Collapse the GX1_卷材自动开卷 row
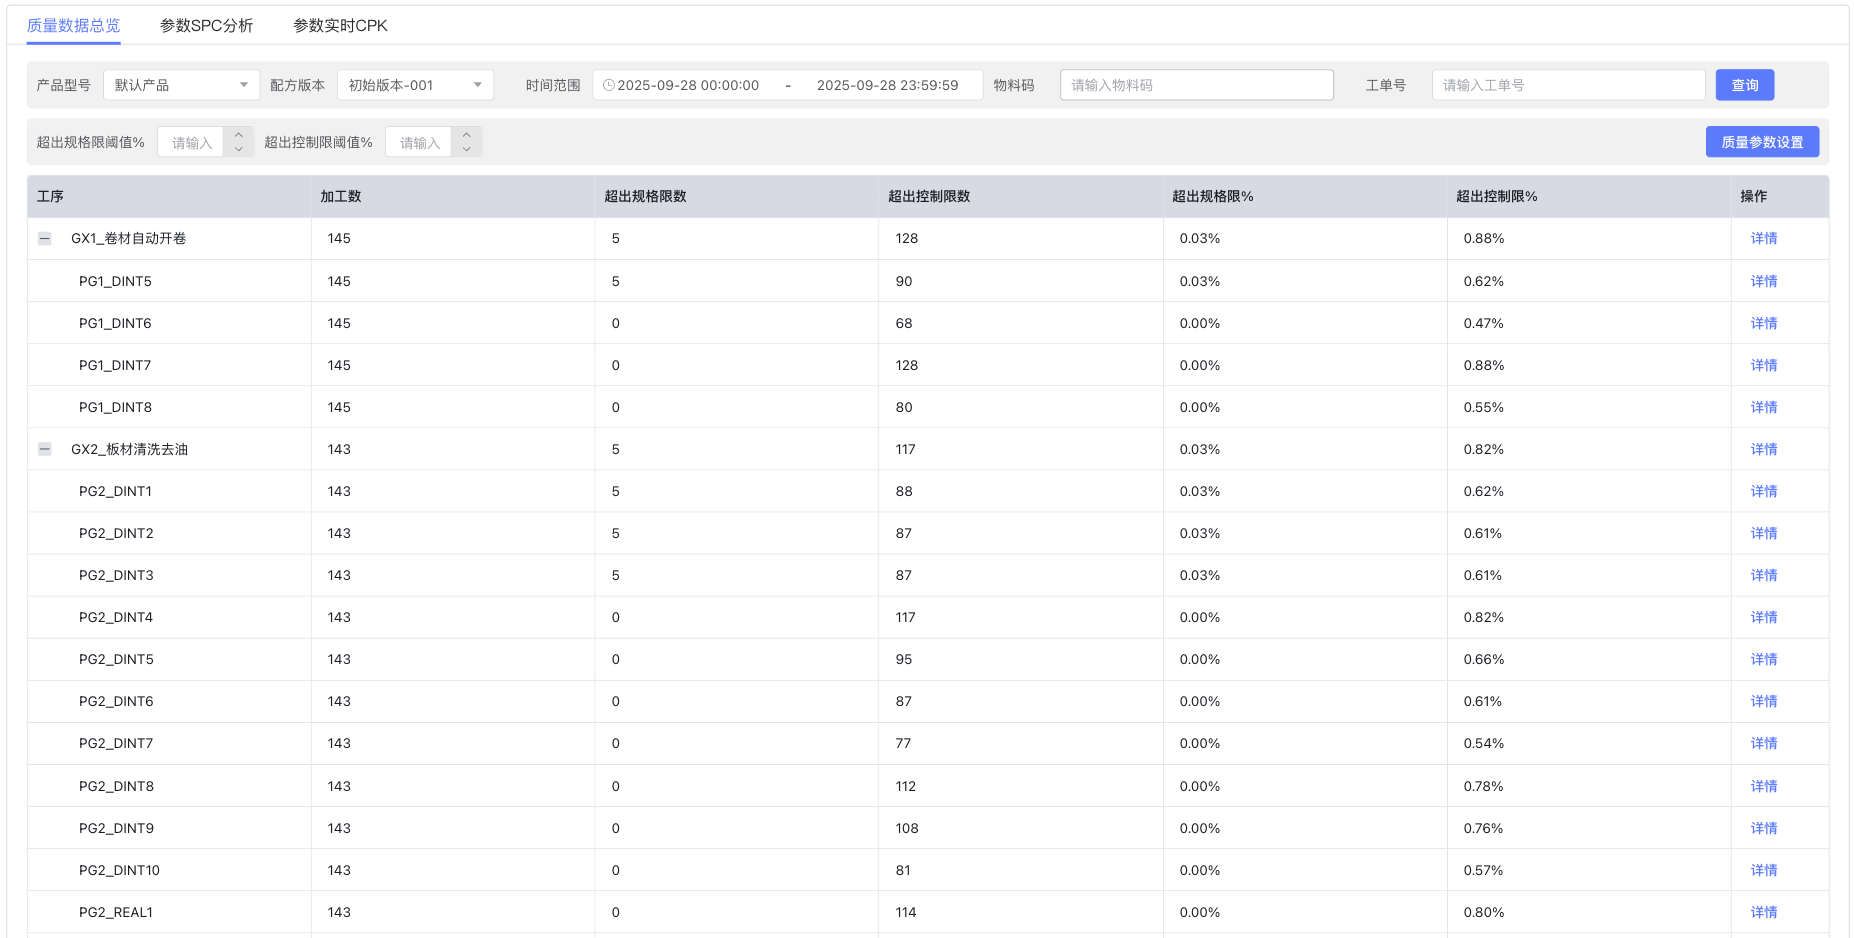This screenshot has width=1854, height=938. pos(45,239)
